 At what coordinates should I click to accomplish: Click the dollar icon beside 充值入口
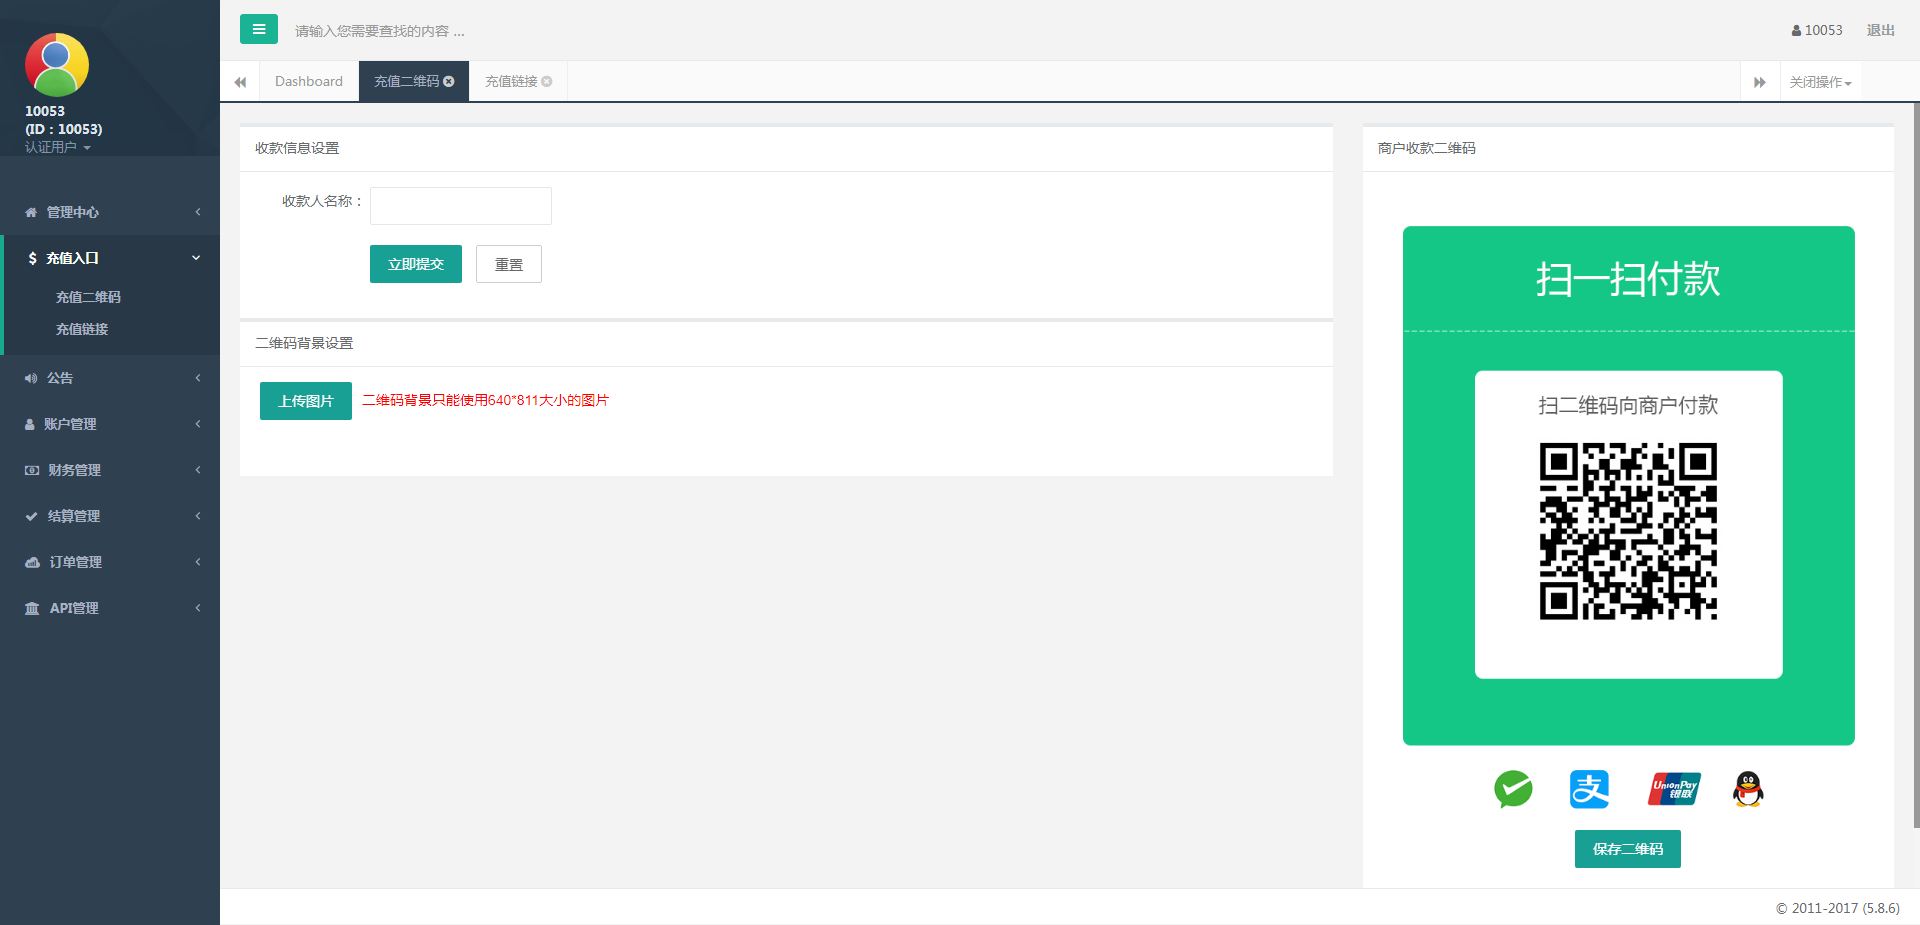[32, 258]
